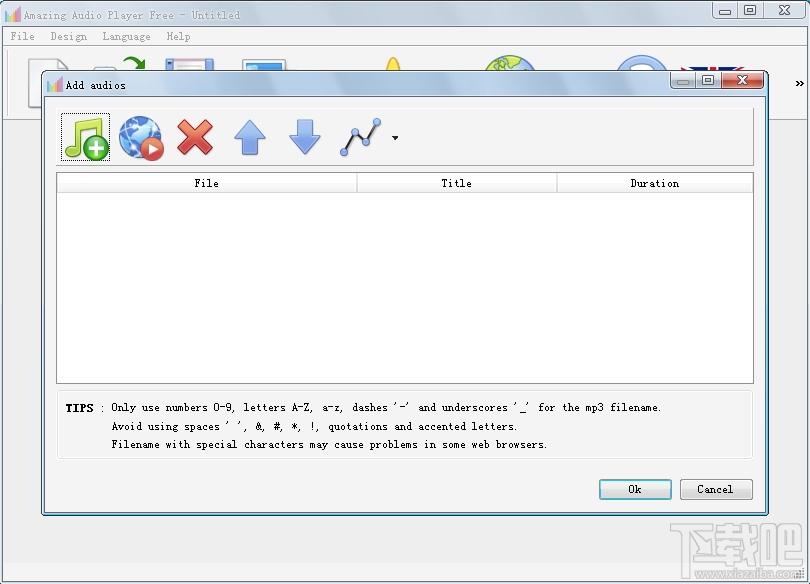
Task: Open the Language menu
Action: (x=127, y=36)
